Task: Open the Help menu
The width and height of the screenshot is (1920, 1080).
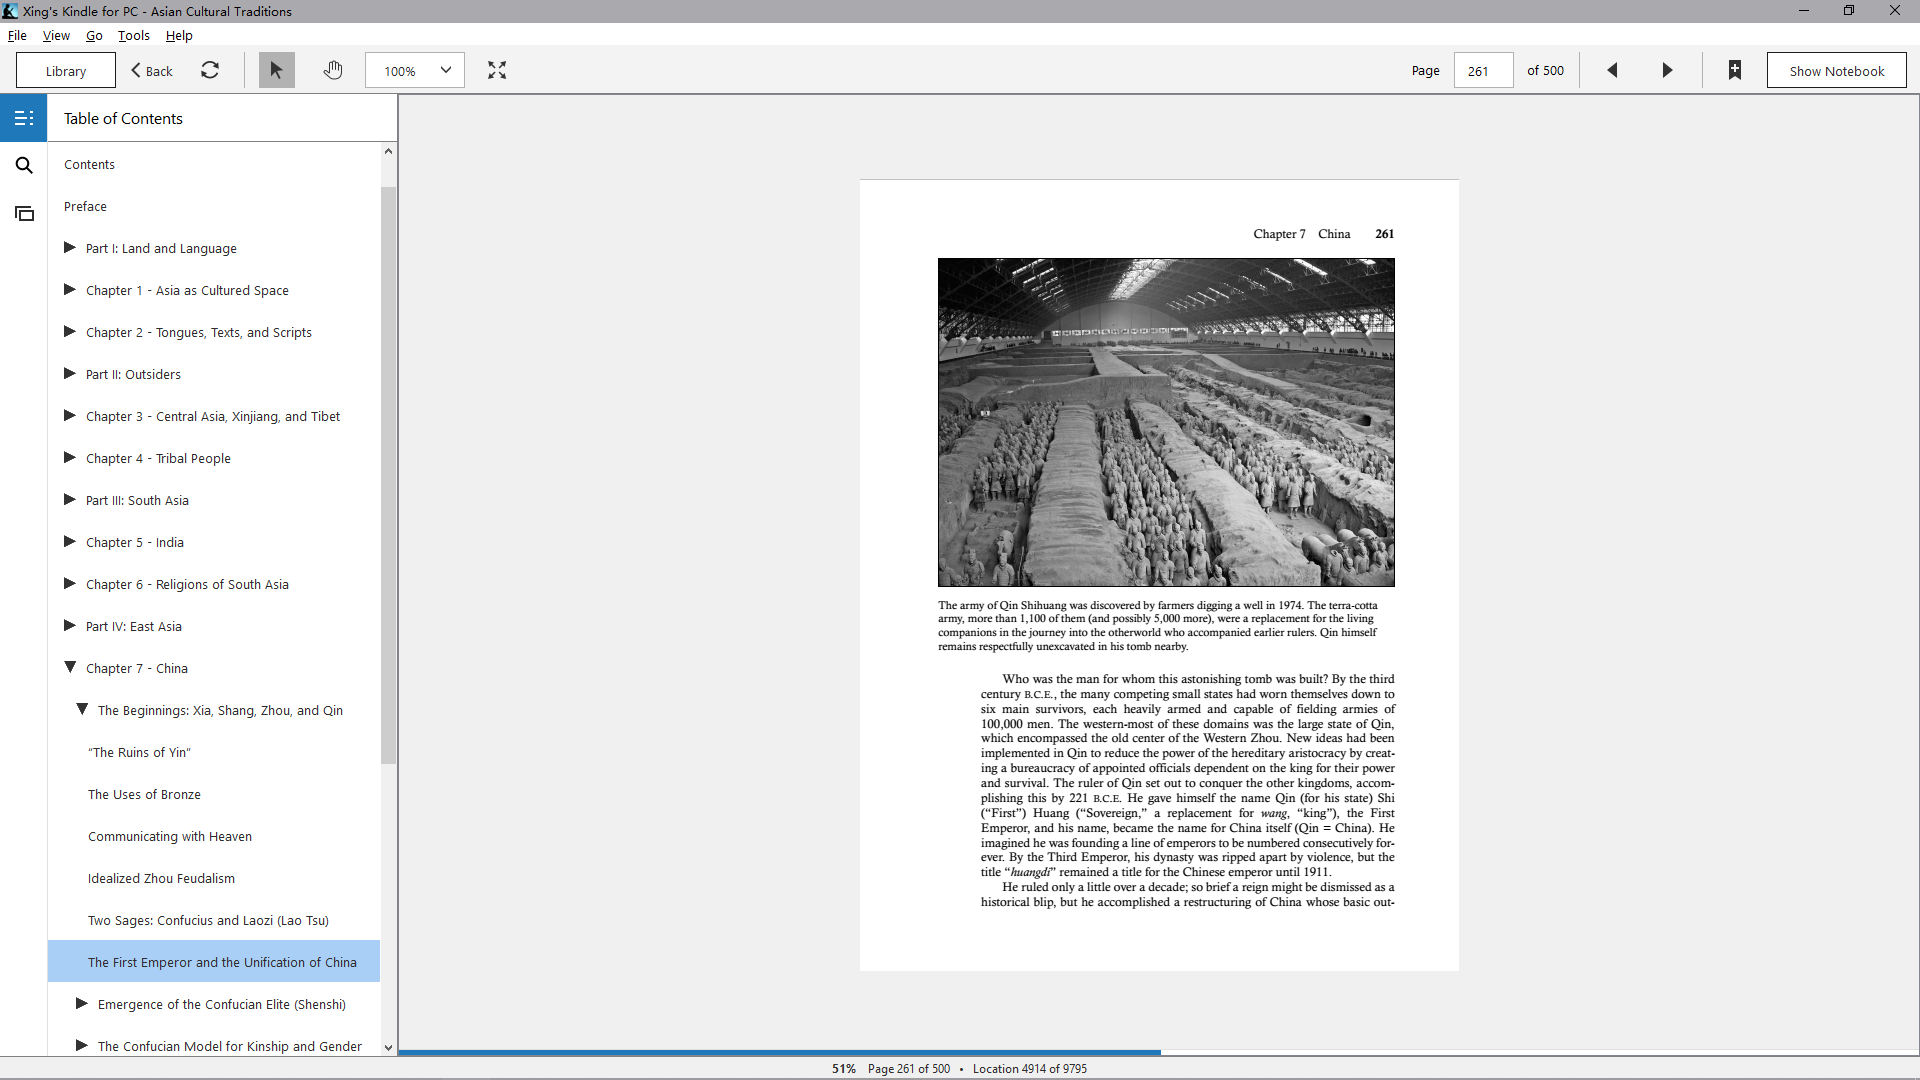Action: coord(179,35)
